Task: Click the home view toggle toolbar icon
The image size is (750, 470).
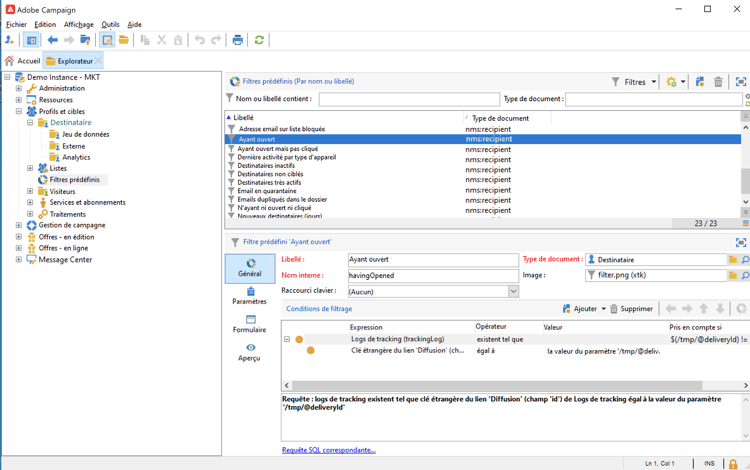Action: tap(31, 40)
